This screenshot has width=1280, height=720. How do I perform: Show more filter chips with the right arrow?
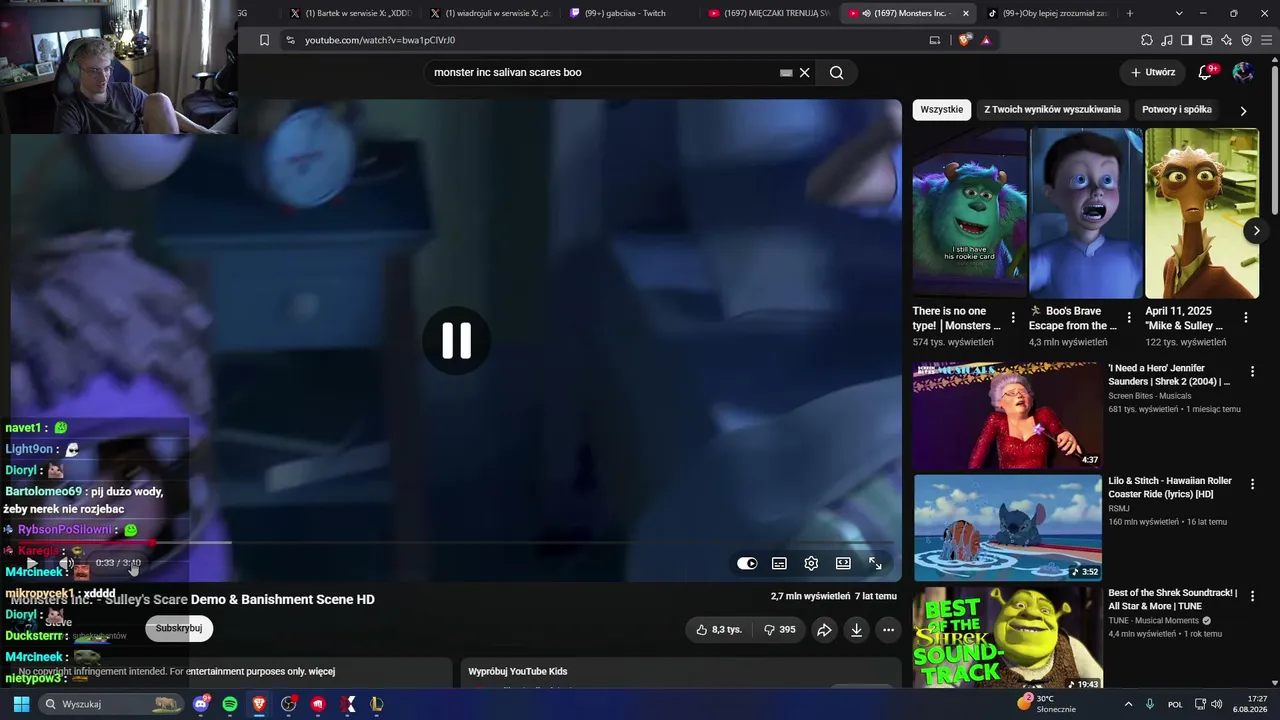click(x=1243, y=111)
